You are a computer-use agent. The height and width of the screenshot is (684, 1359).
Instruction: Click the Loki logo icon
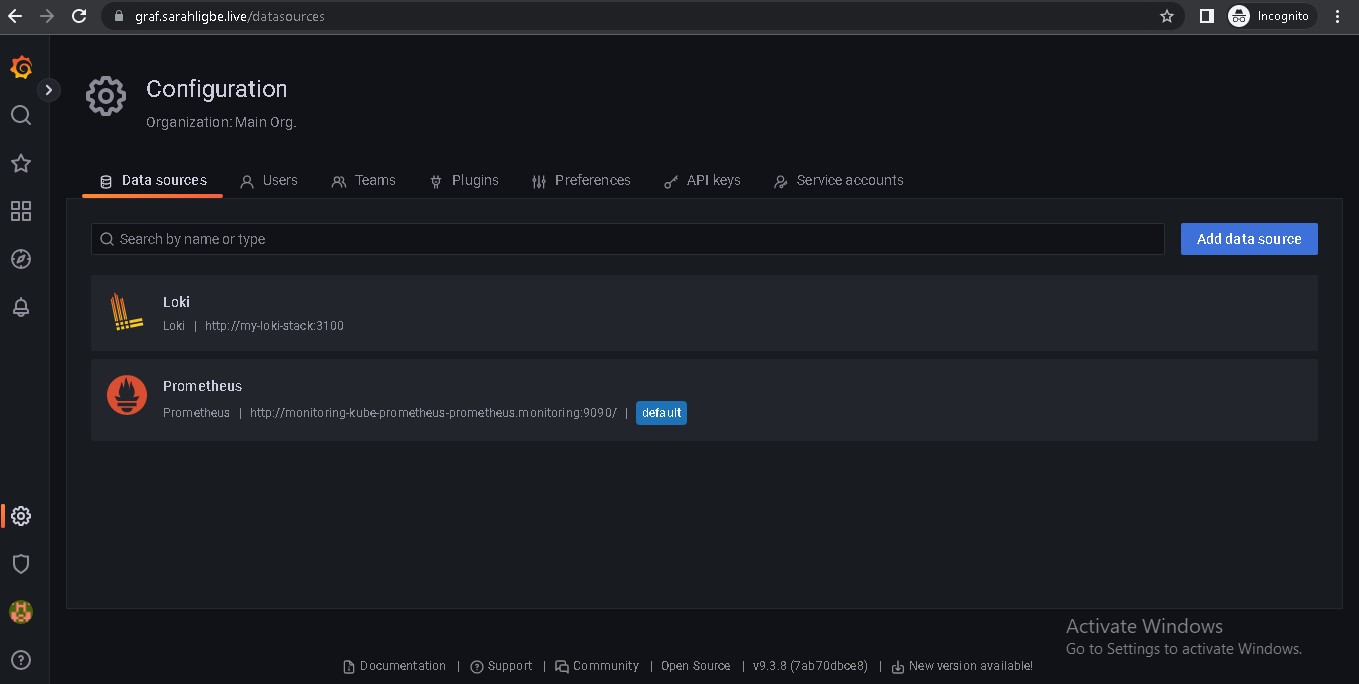(x=127, y=313)
